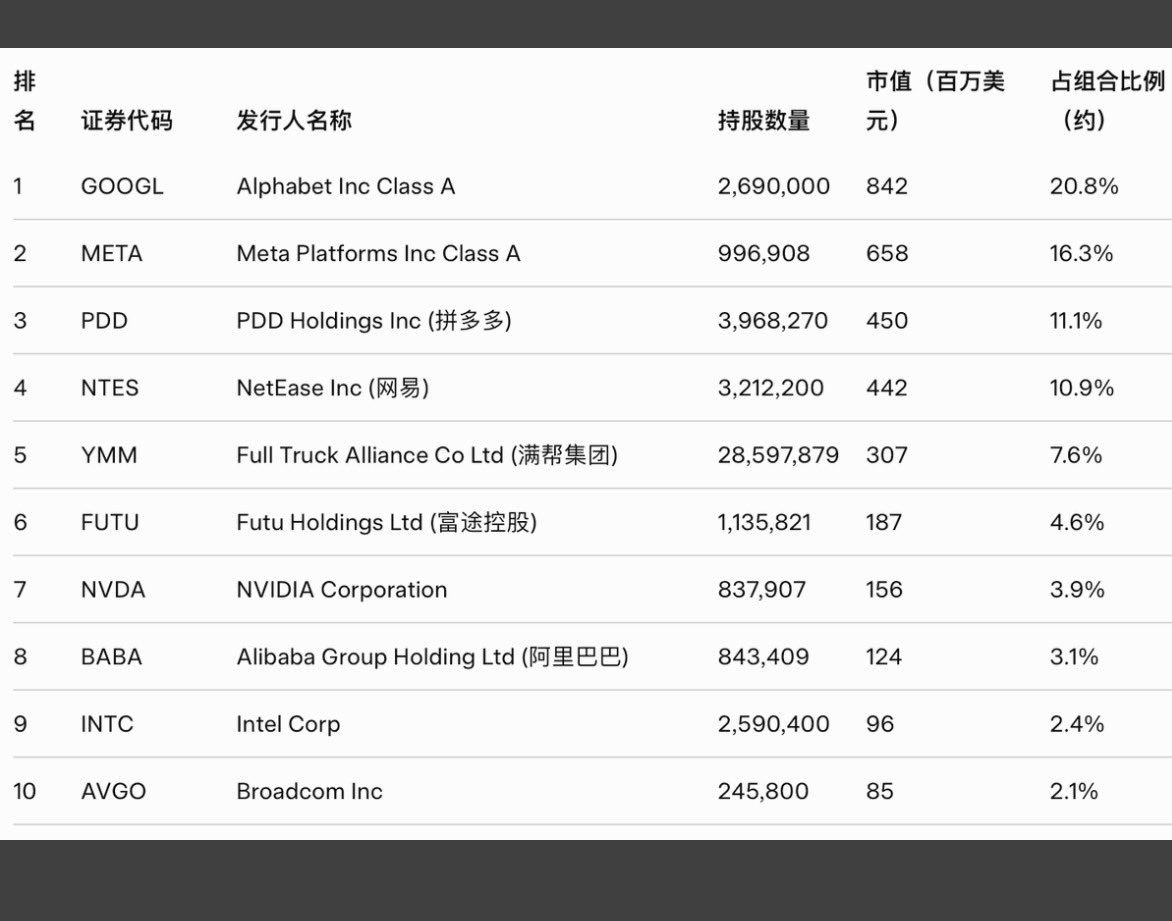Click the GOOGL ticker code
1172x921 pixels.
point(122,186)
